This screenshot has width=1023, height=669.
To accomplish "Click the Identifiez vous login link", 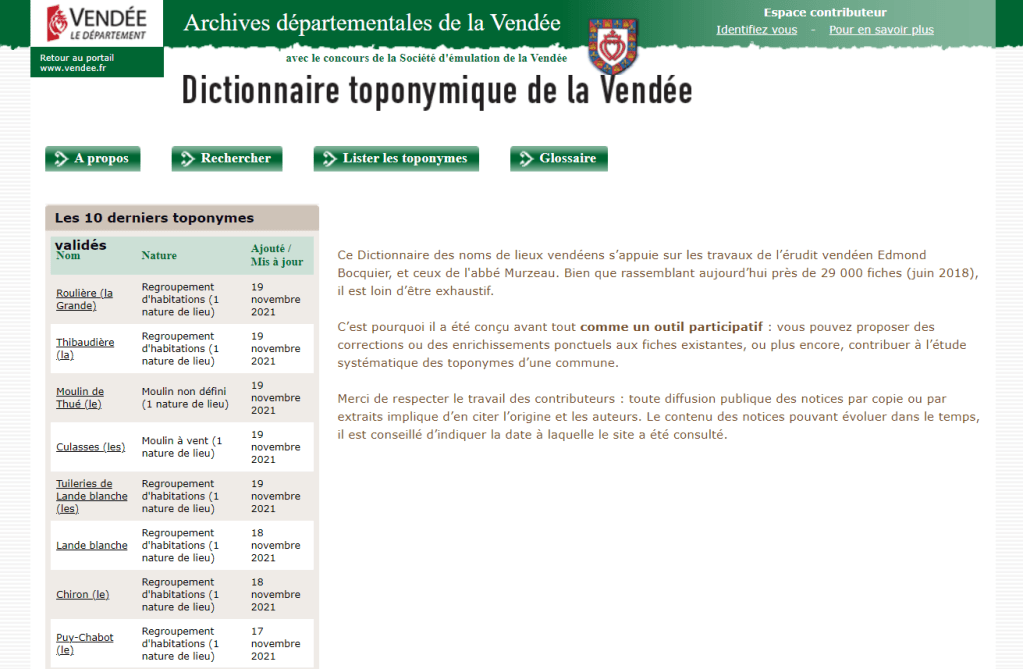I will [756, 30].
